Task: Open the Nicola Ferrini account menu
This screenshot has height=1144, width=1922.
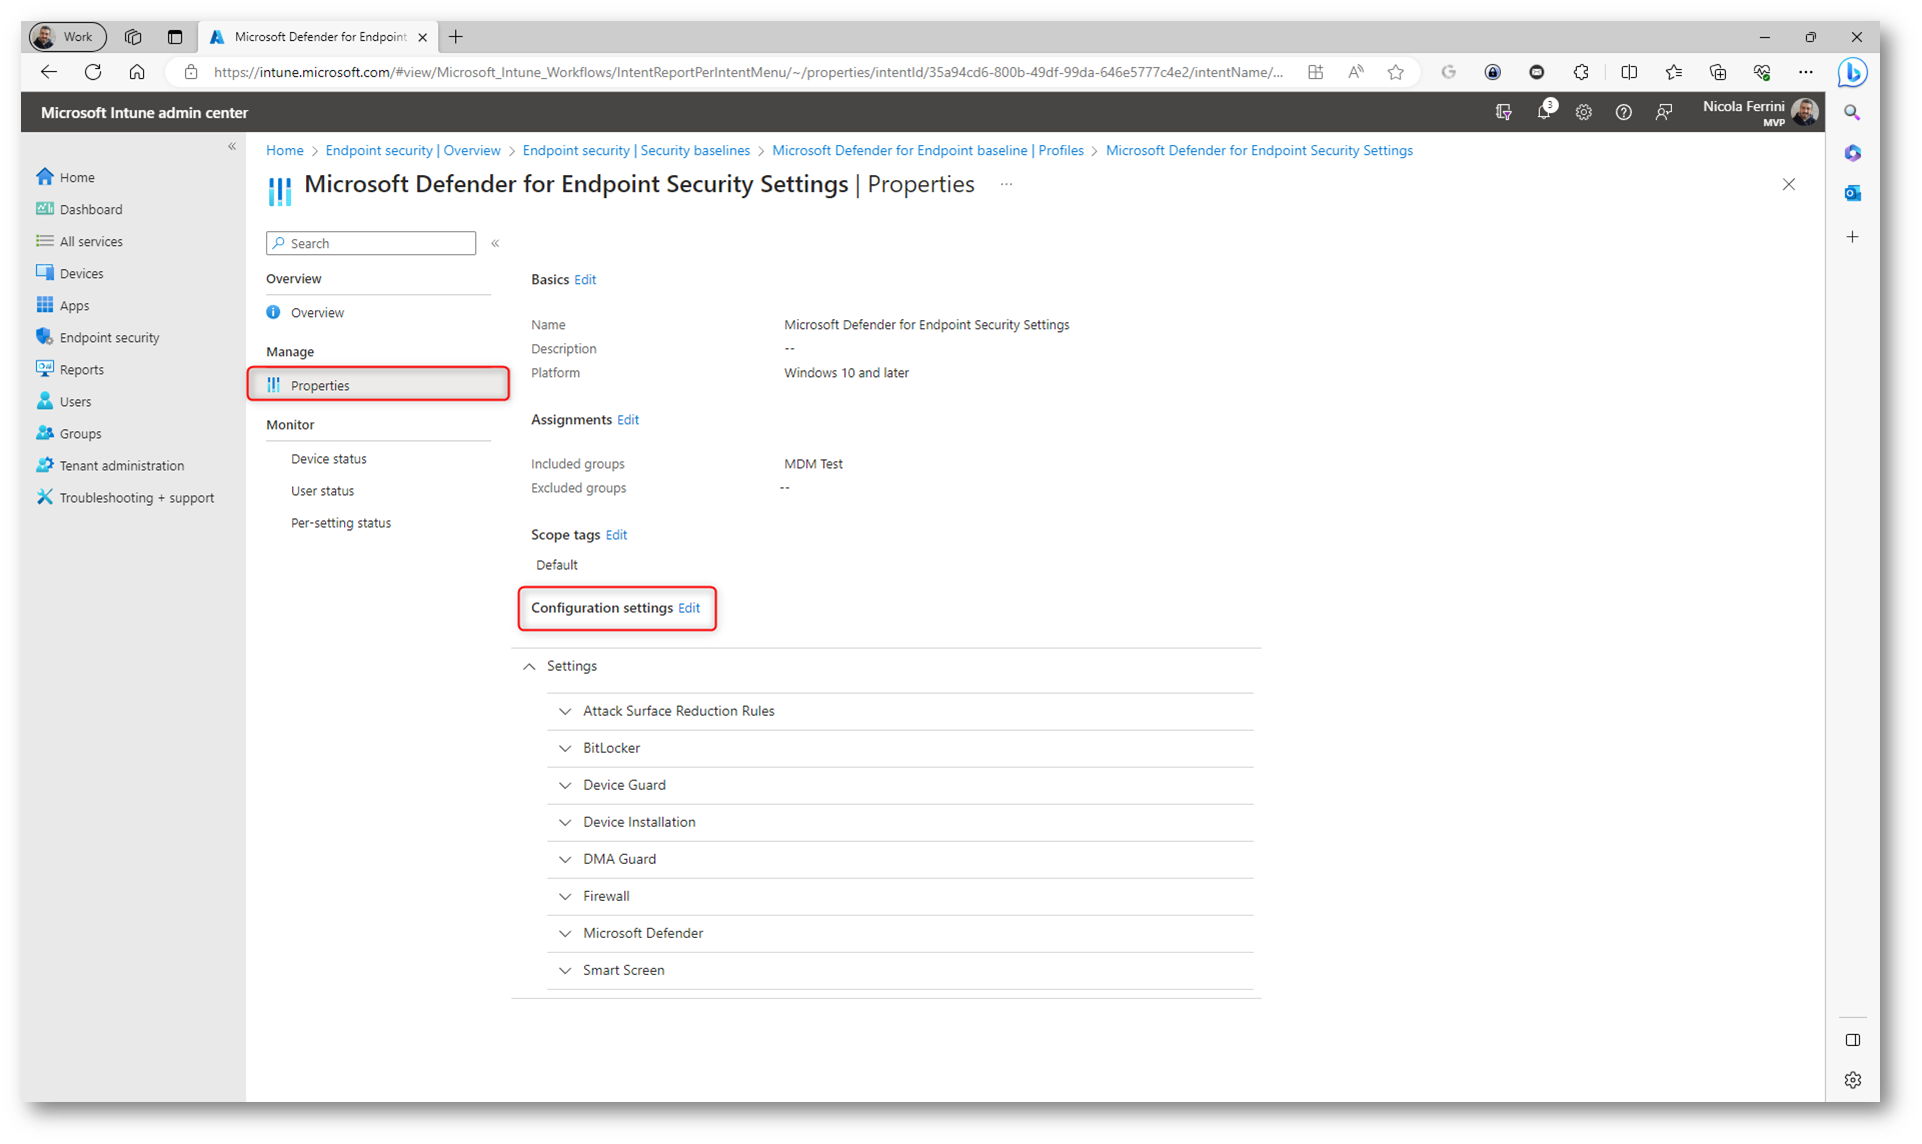Action: 1759,112
